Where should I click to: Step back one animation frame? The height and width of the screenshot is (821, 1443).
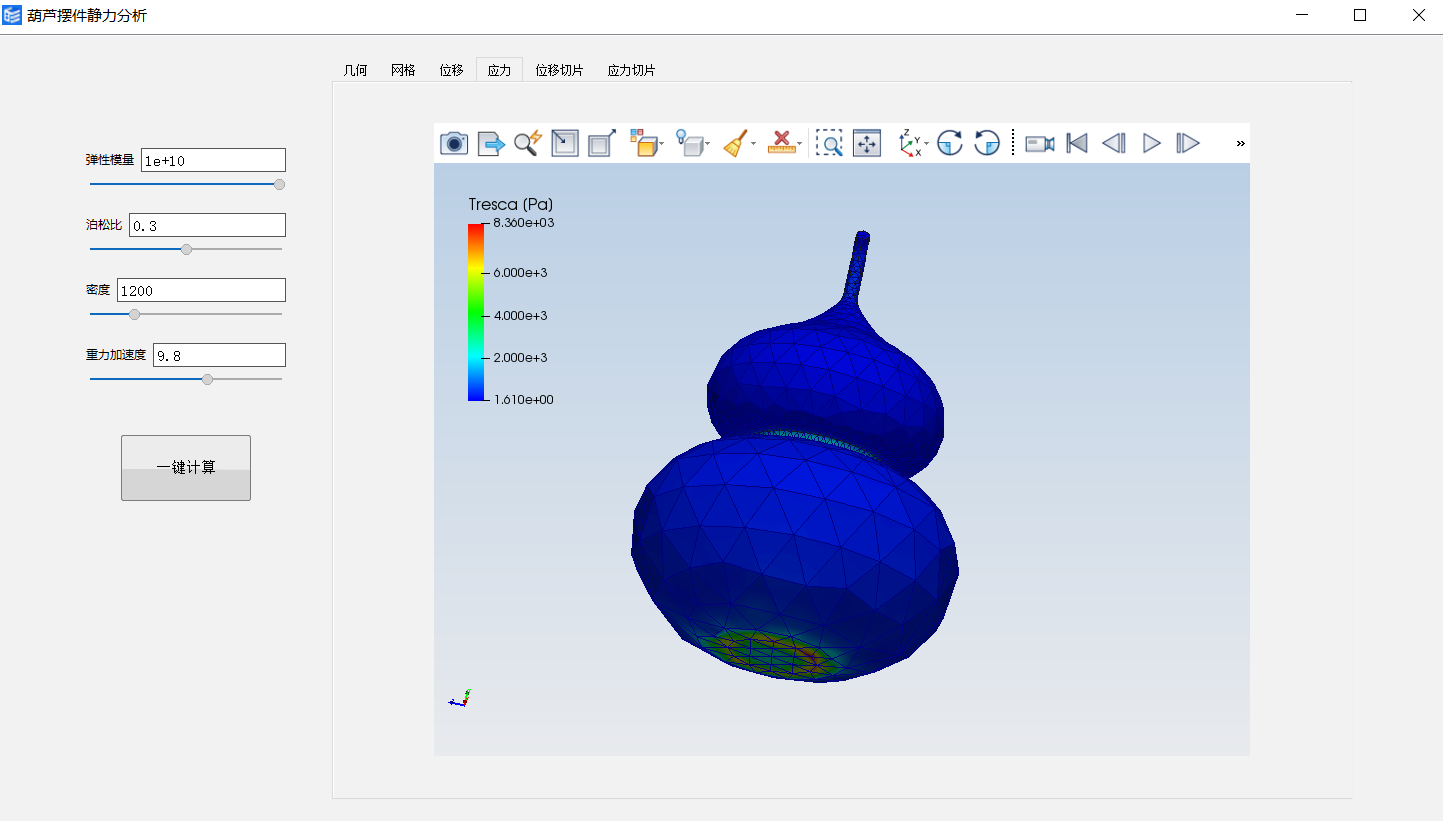point(1114,144)
